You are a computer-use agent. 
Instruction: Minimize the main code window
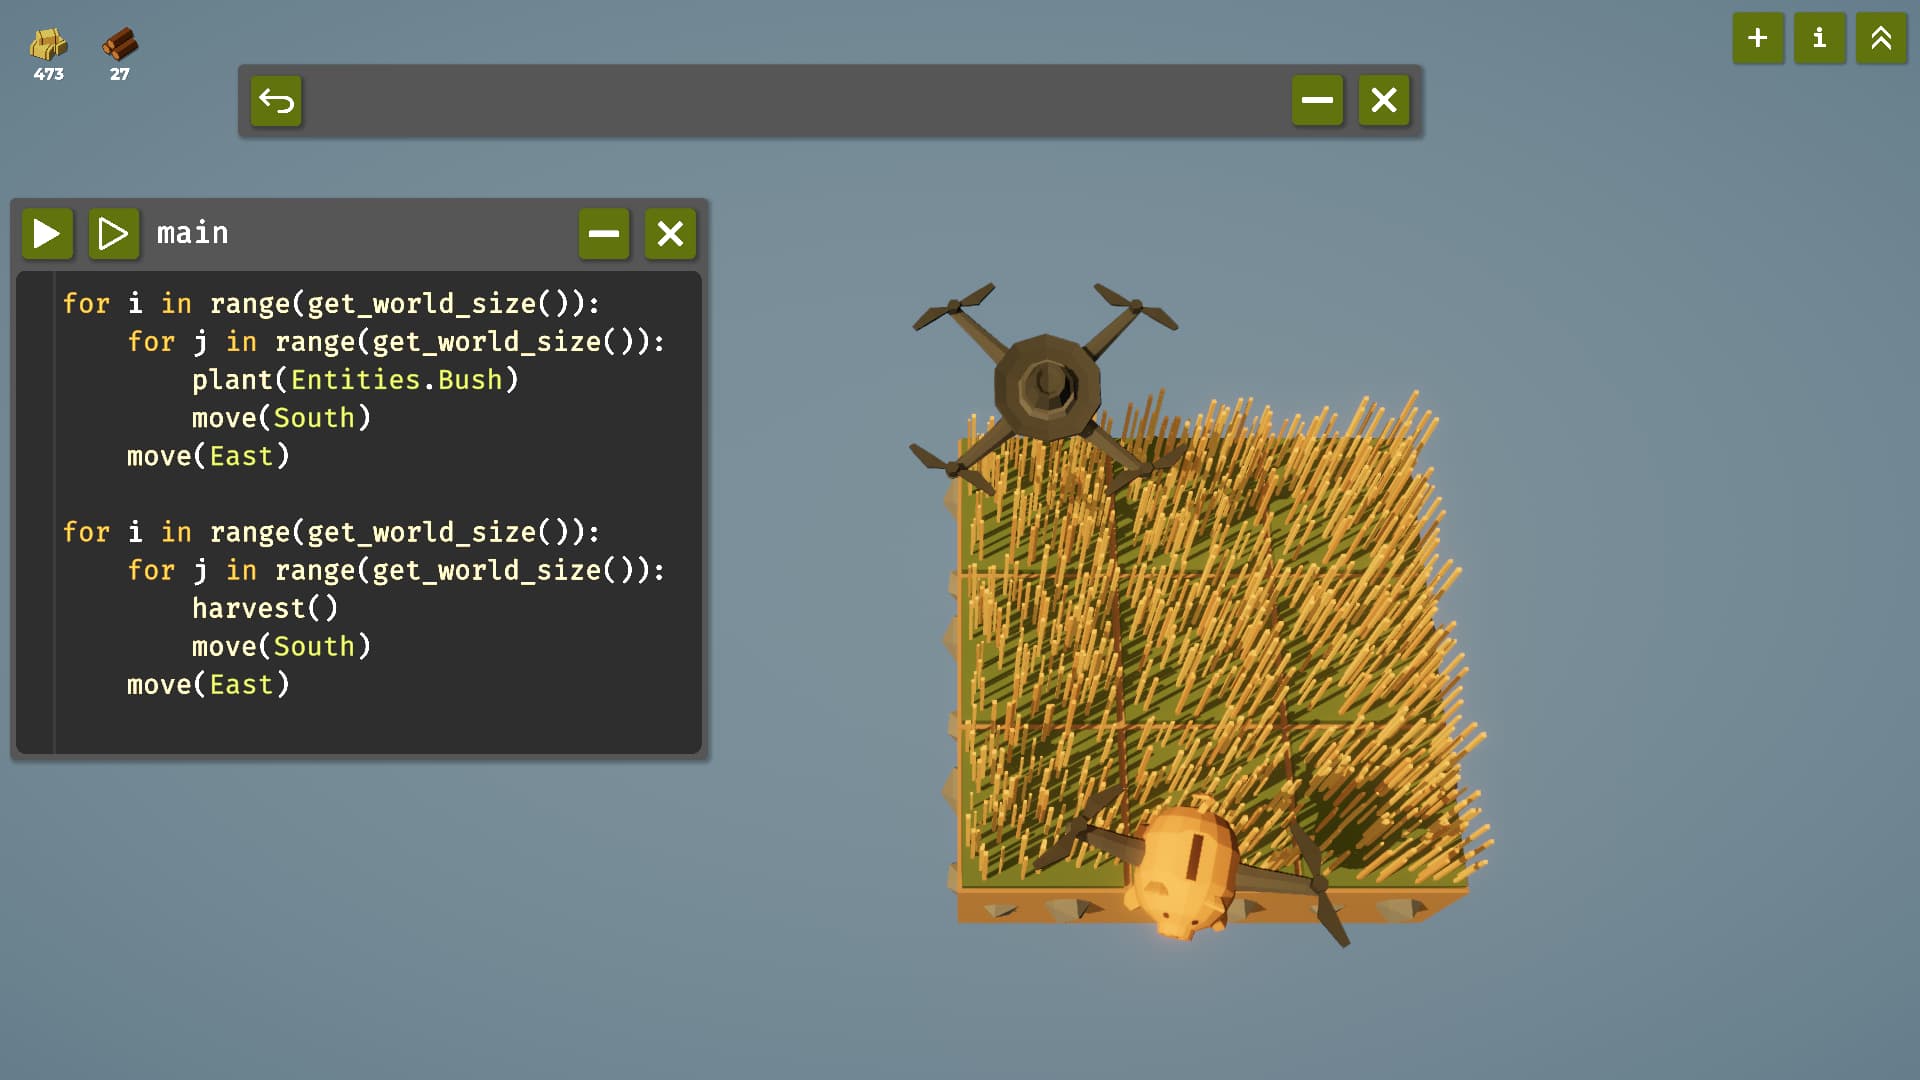603,234
